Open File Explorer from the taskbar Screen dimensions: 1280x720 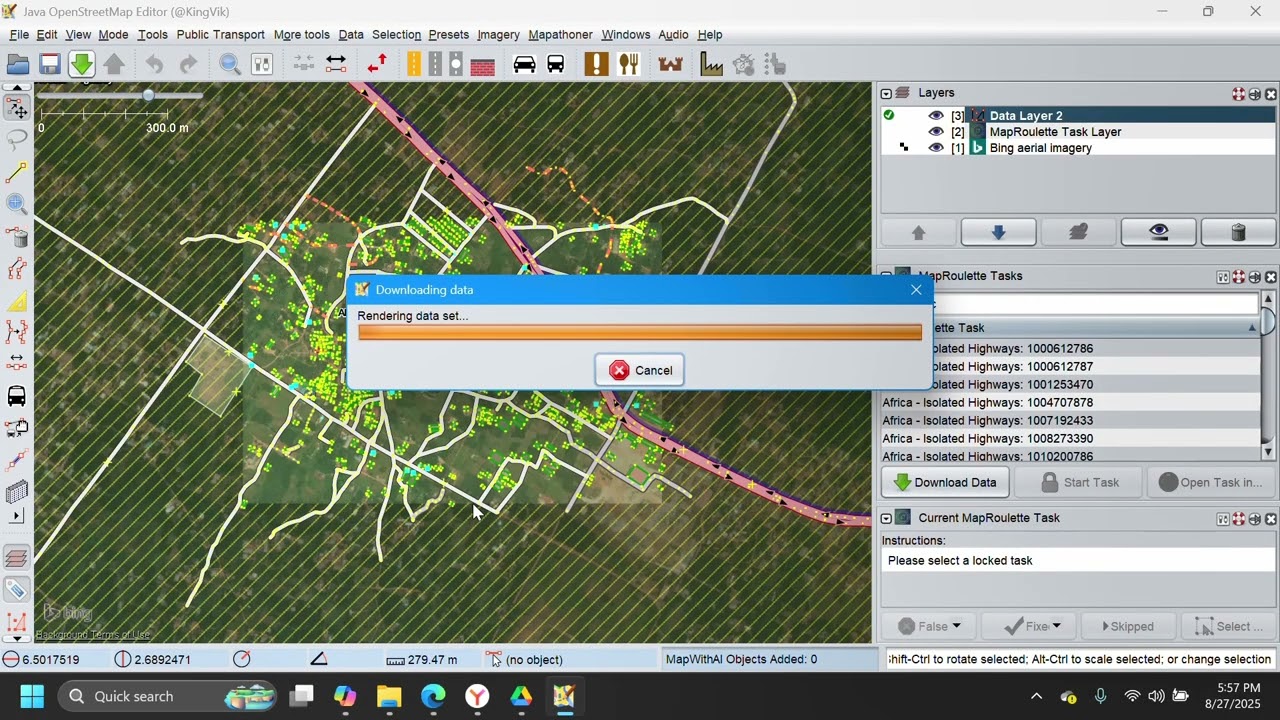tap(389, 696)
